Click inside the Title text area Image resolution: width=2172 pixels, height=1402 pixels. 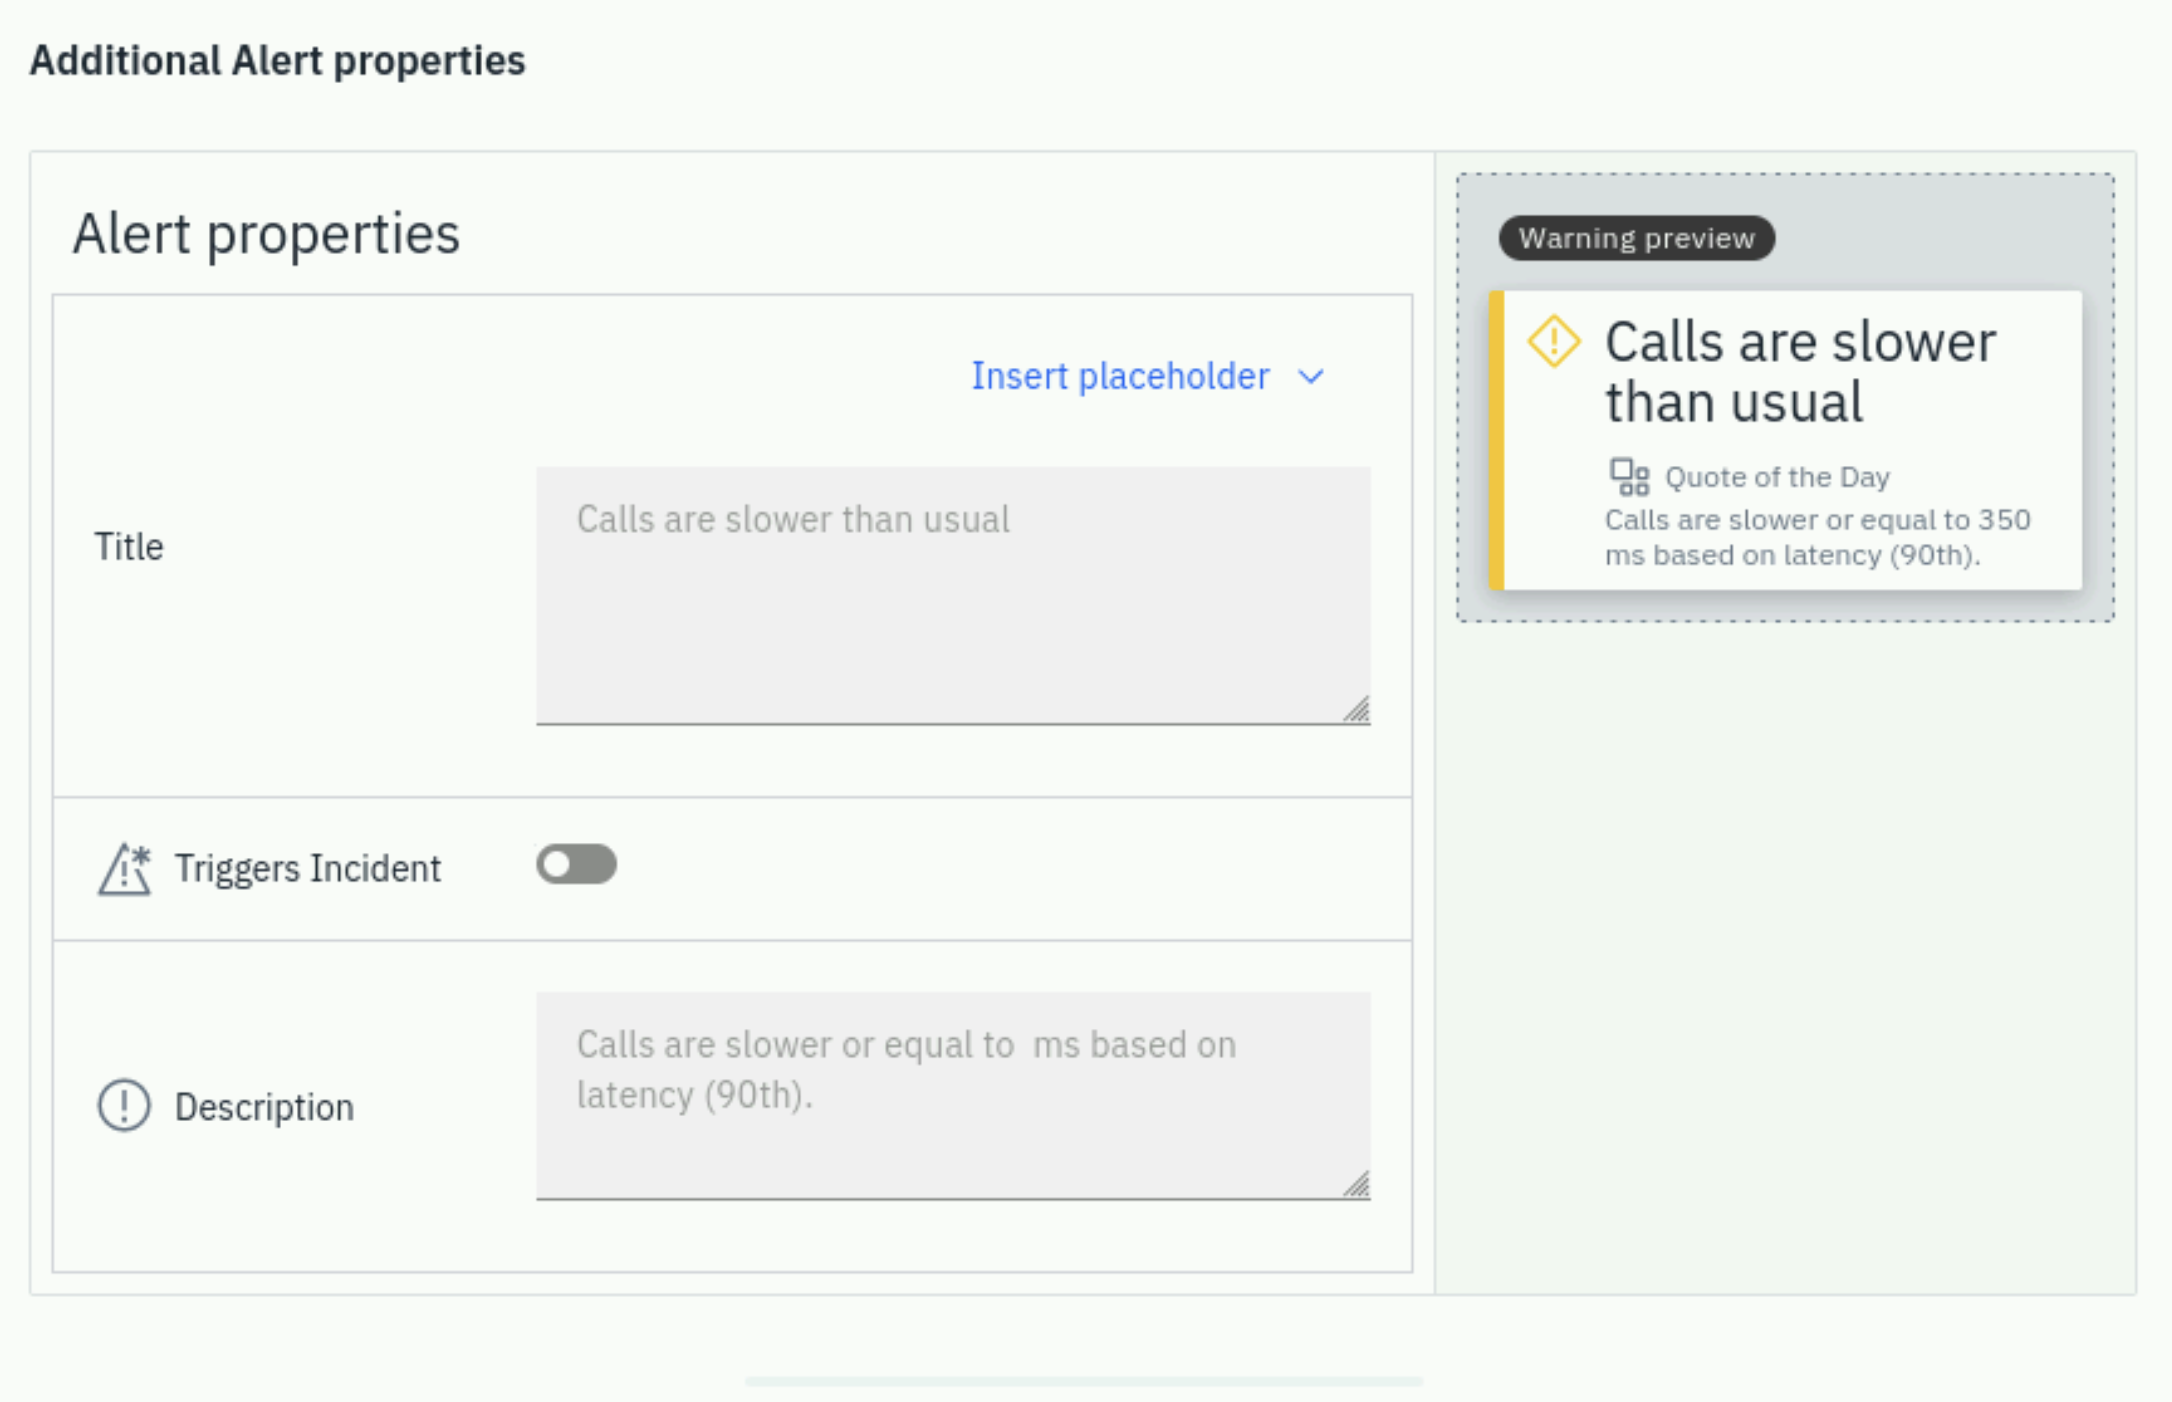pos(953,596)
